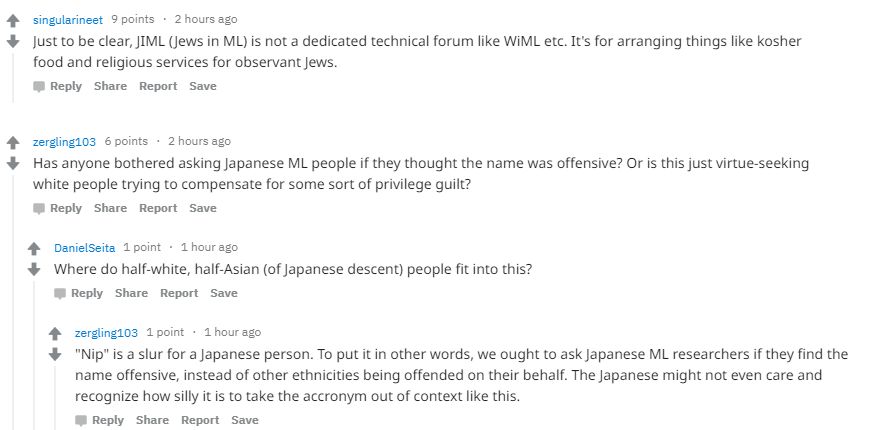Image resolution: width=872 pixels, height=430 pixels.
Task: Reply to singularineet's comment
Action: coord(58,86)
